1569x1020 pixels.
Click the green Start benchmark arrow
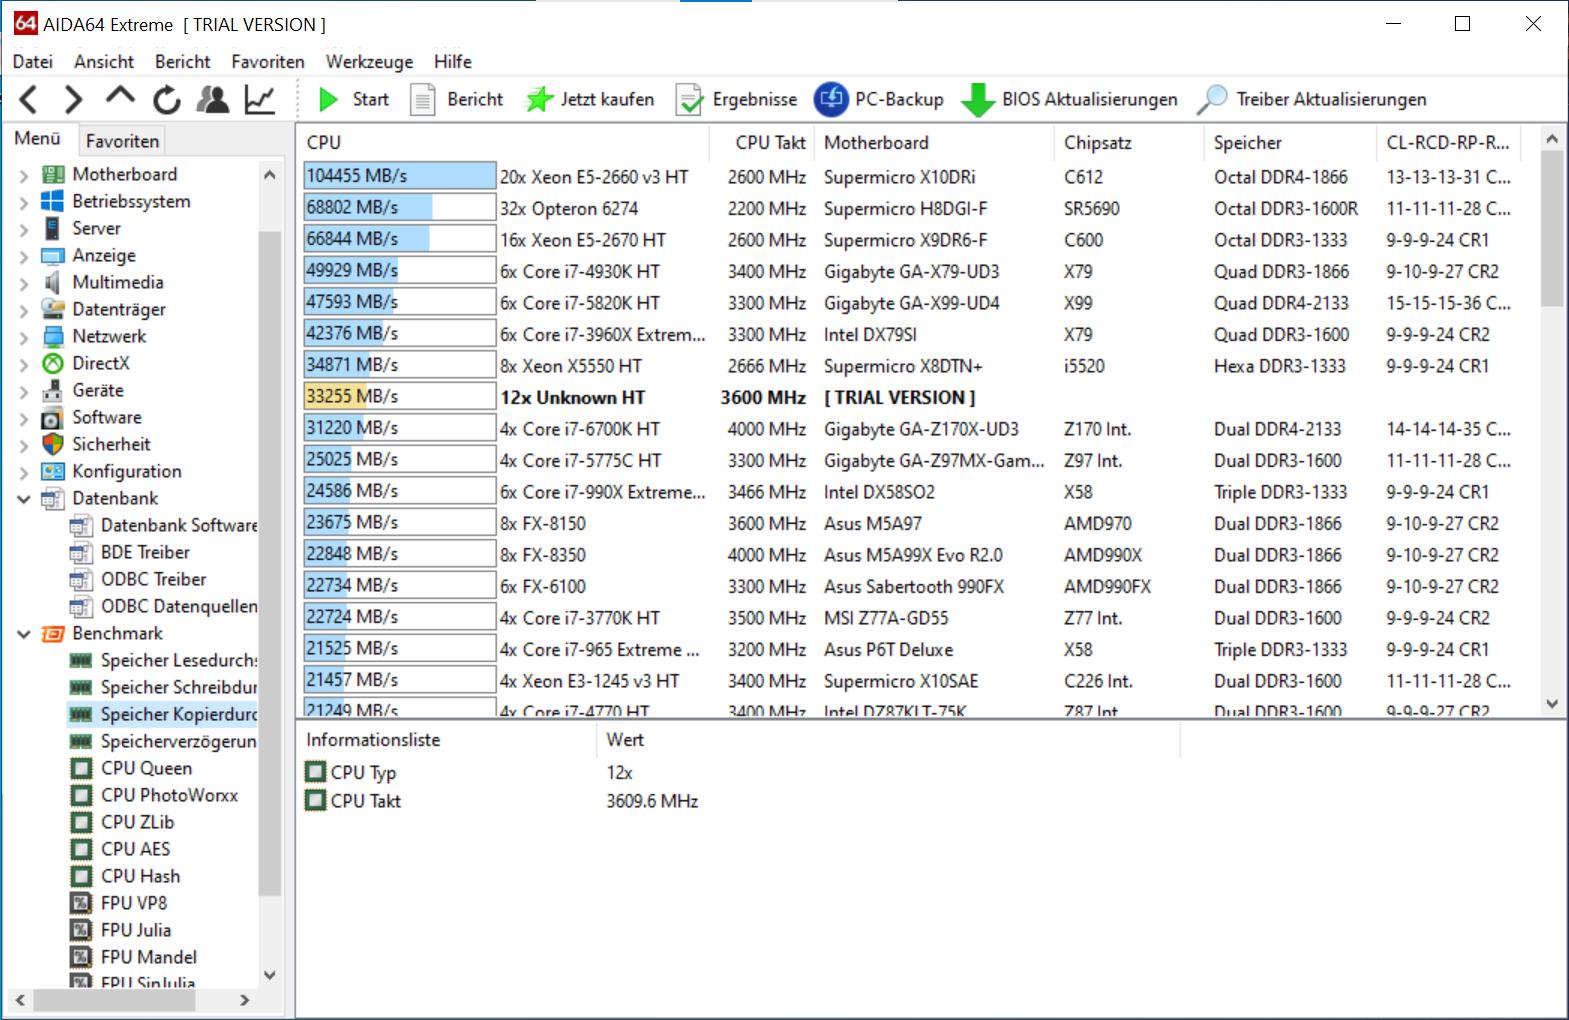(328, 99)
